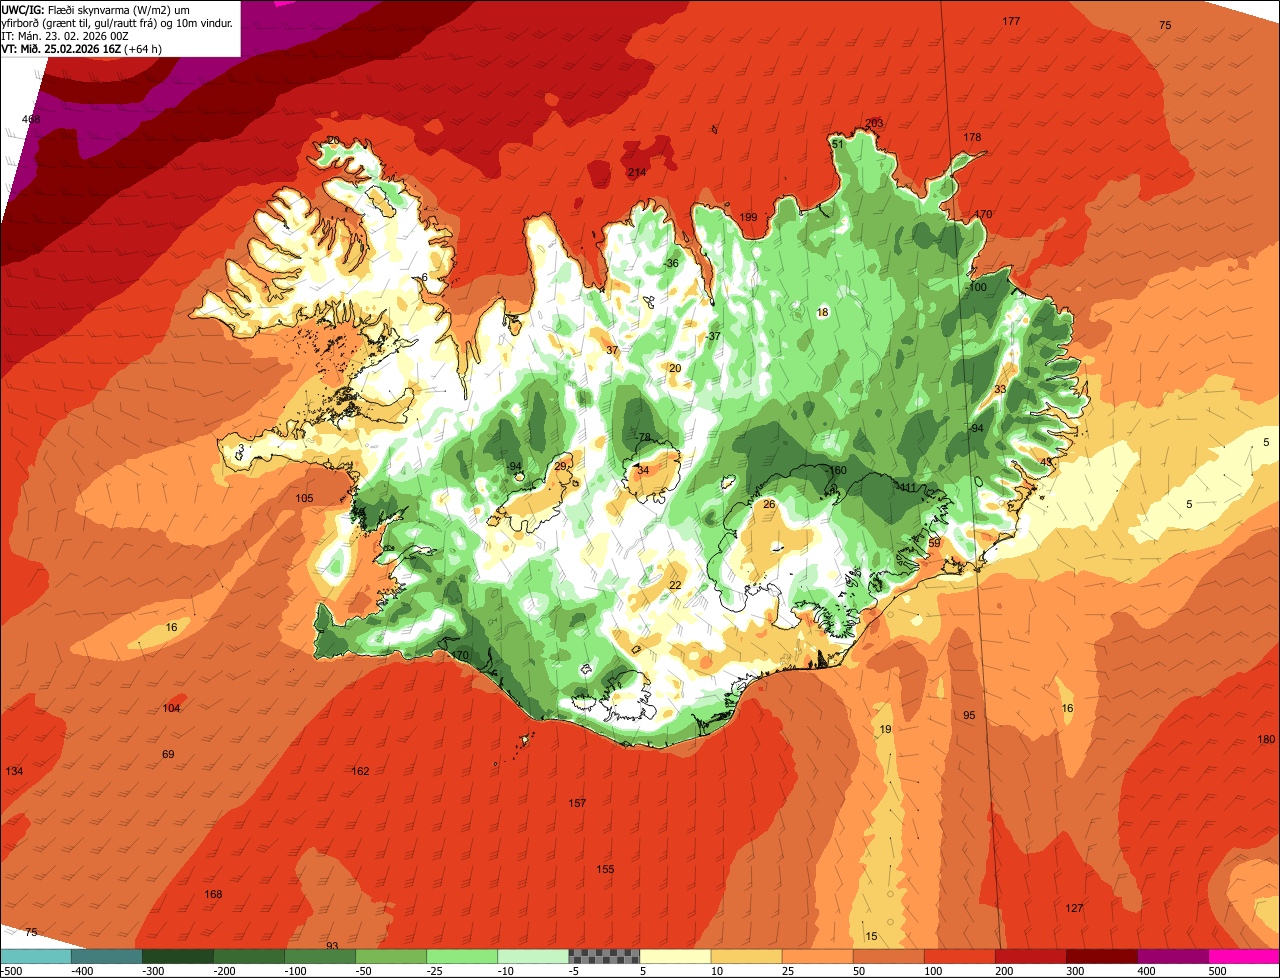This screenshot has width=1280, height=978.
Task: Click the map value '51' on the northern peninsula
Action: pos(838,144)
